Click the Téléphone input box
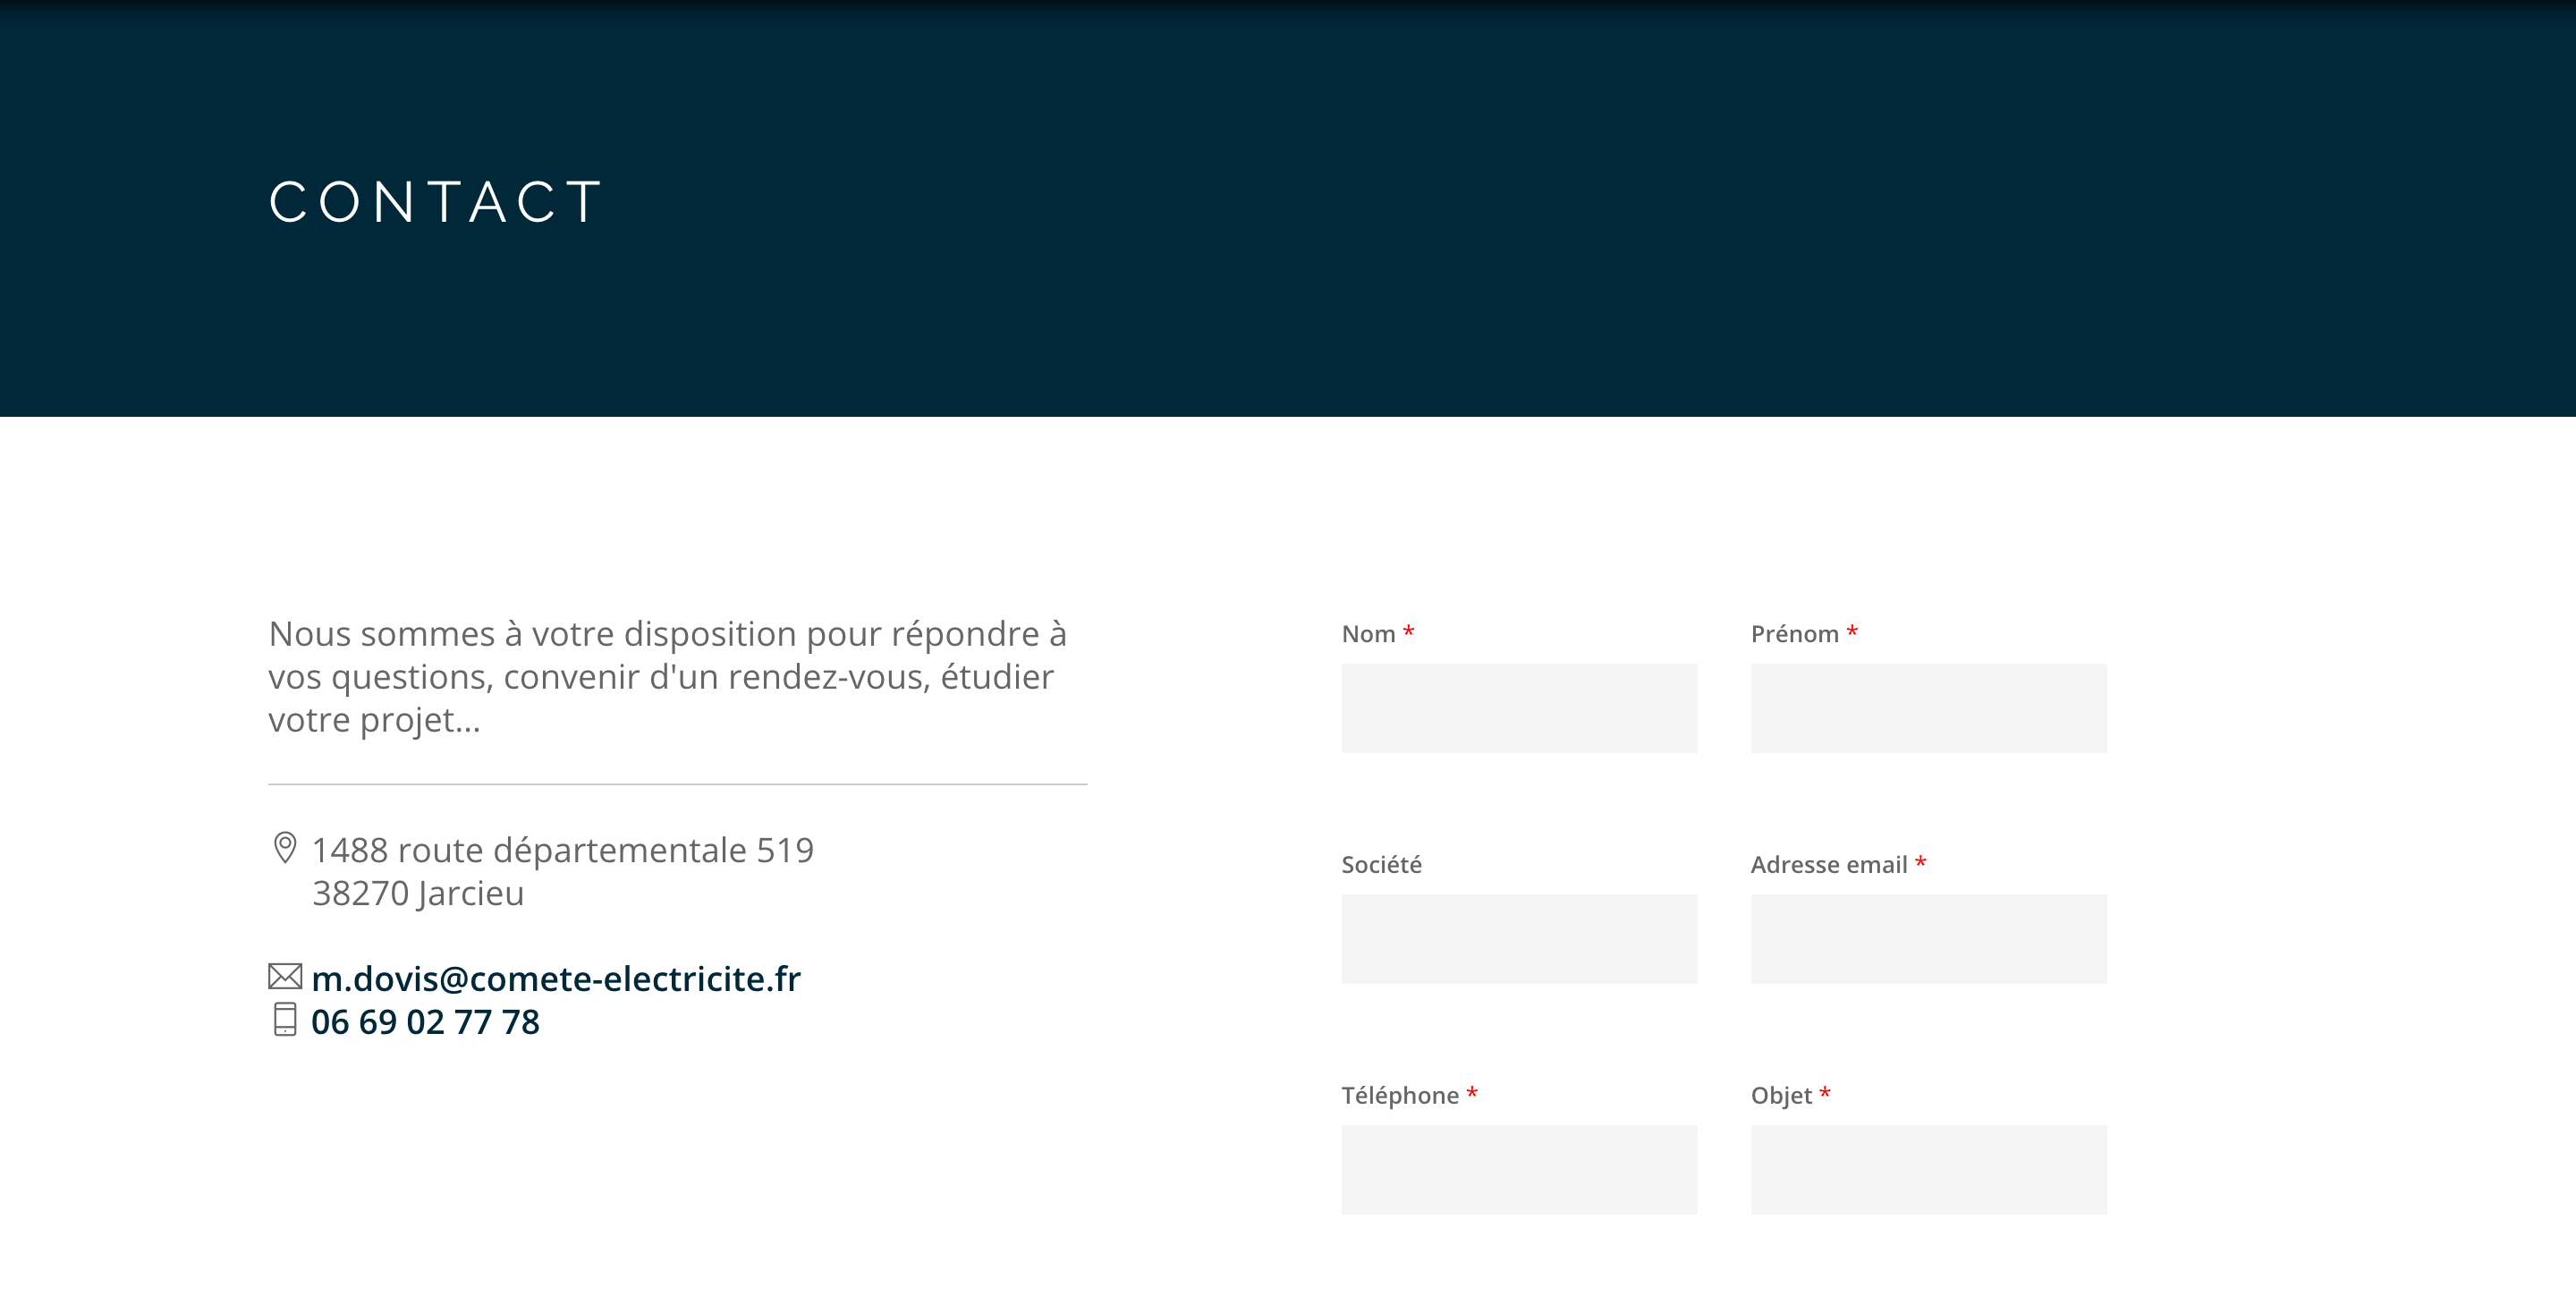This screenshot has height=1313, width=2576. click(1519, 1170)
